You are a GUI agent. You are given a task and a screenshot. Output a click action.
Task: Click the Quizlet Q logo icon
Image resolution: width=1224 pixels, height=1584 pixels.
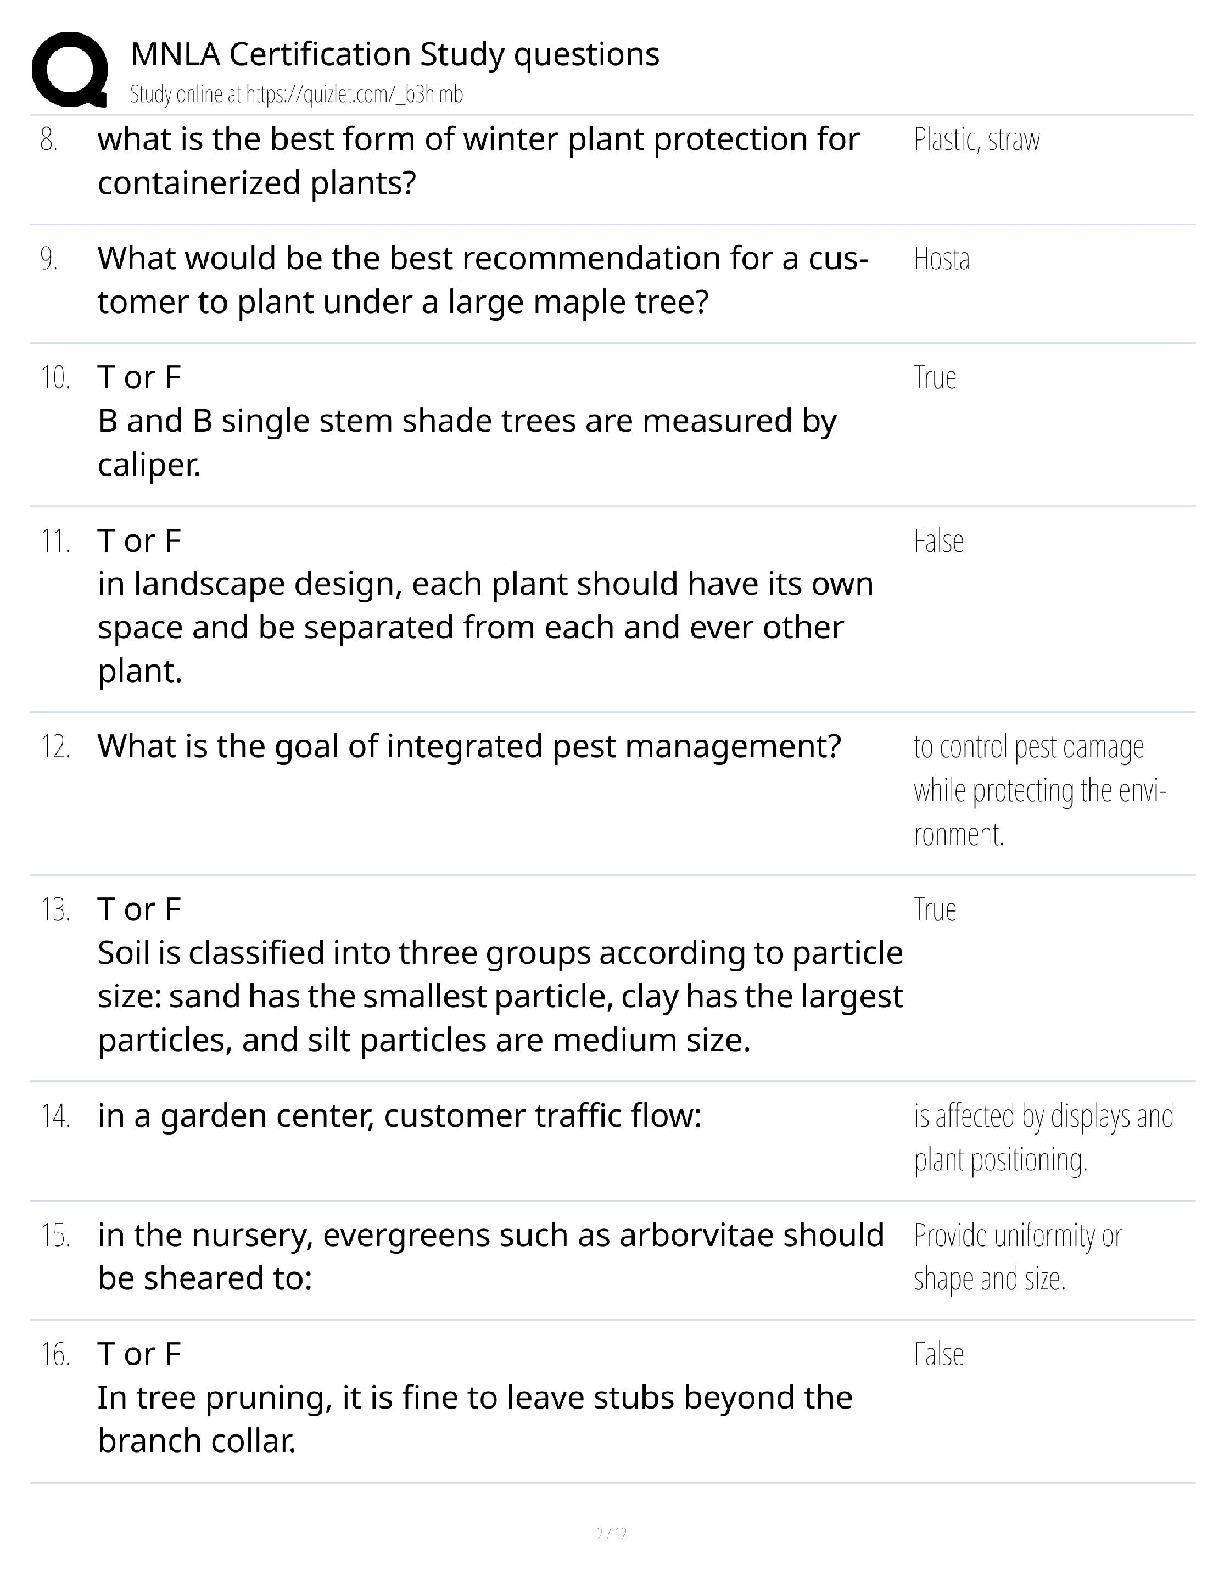pos(70,70)
